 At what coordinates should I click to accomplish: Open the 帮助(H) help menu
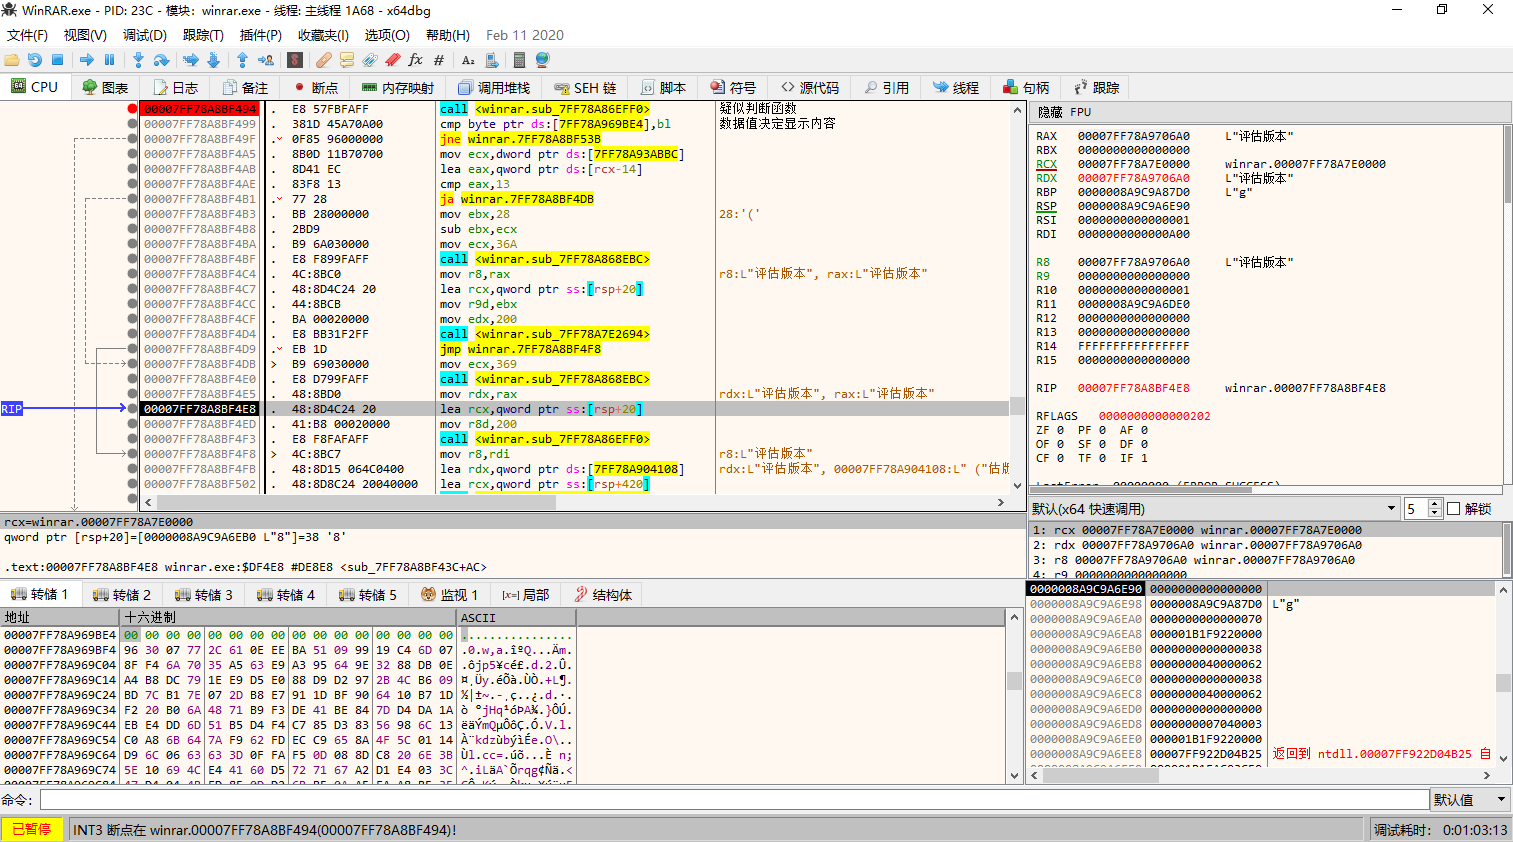click(448, 35)
